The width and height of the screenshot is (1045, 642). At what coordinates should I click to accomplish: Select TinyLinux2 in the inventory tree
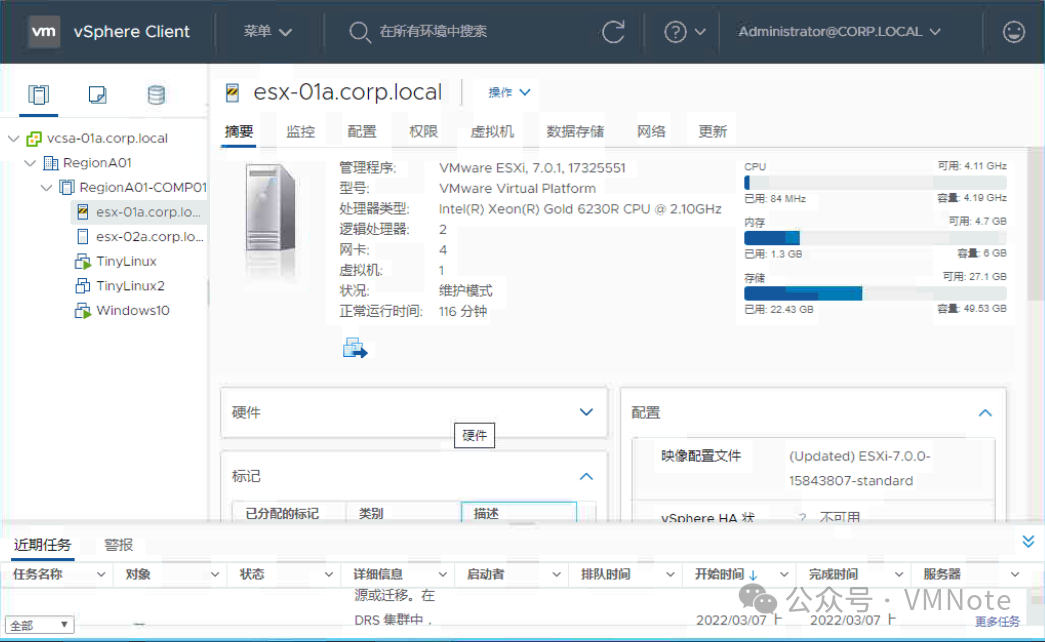pyautogui.click(x=130, y=286)
